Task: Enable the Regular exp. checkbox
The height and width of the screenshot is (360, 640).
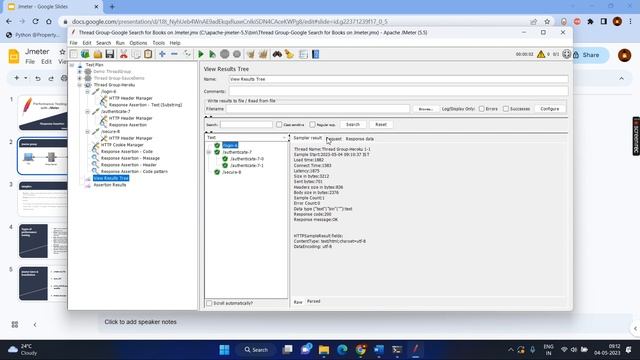Action: 313,124
